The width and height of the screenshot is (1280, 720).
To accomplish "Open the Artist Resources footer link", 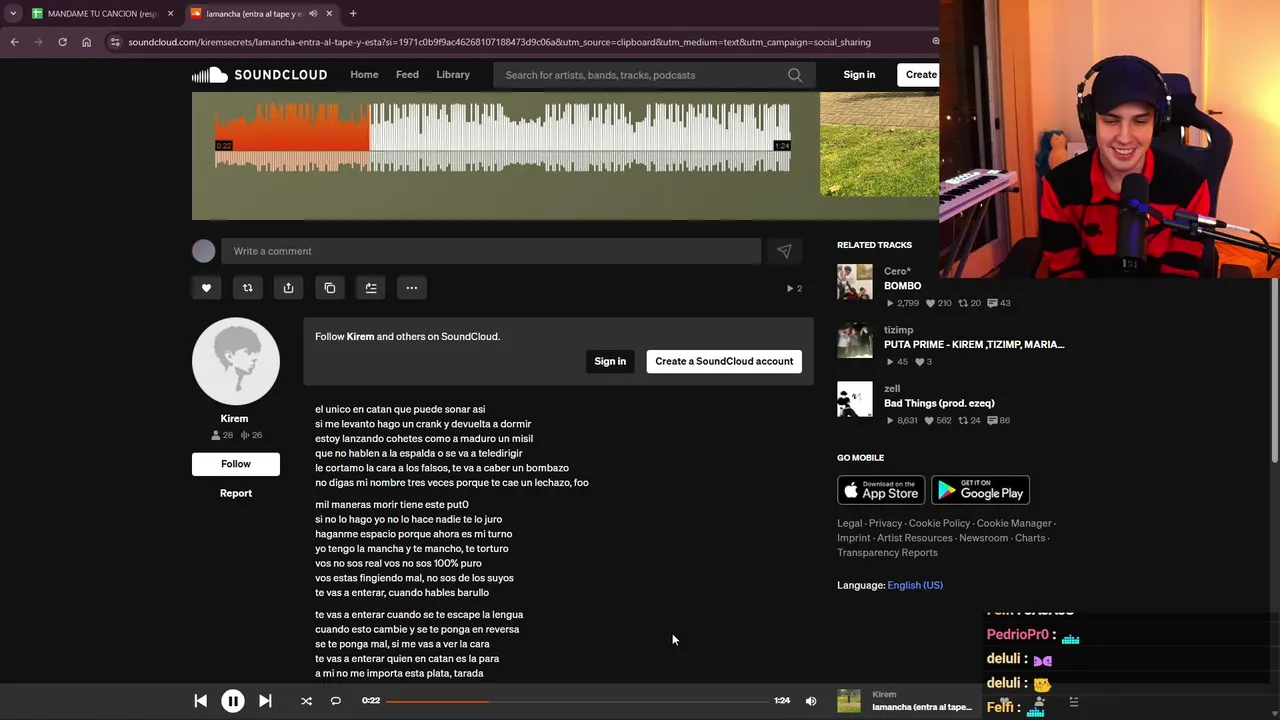I will point(914,538).
